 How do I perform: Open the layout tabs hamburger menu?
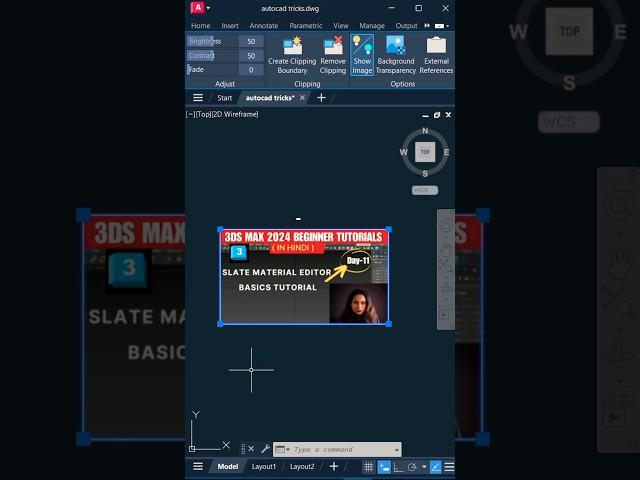[198, 466]
